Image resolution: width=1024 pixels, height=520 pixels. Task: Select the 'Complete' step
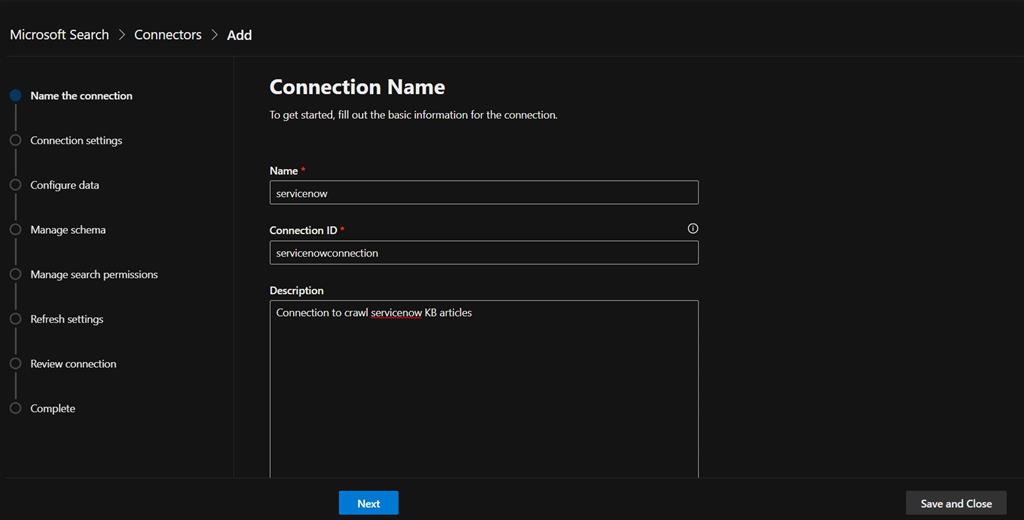click(x=52, y=408)
